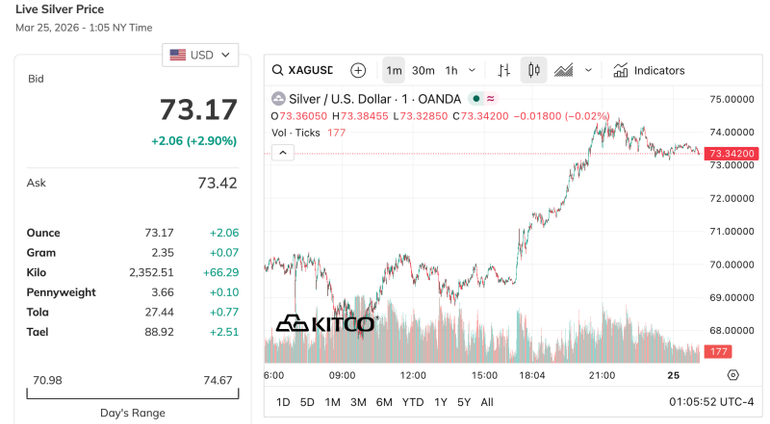Select the YTD date range
Screen dimensions: 770x424
coord(412,402)
